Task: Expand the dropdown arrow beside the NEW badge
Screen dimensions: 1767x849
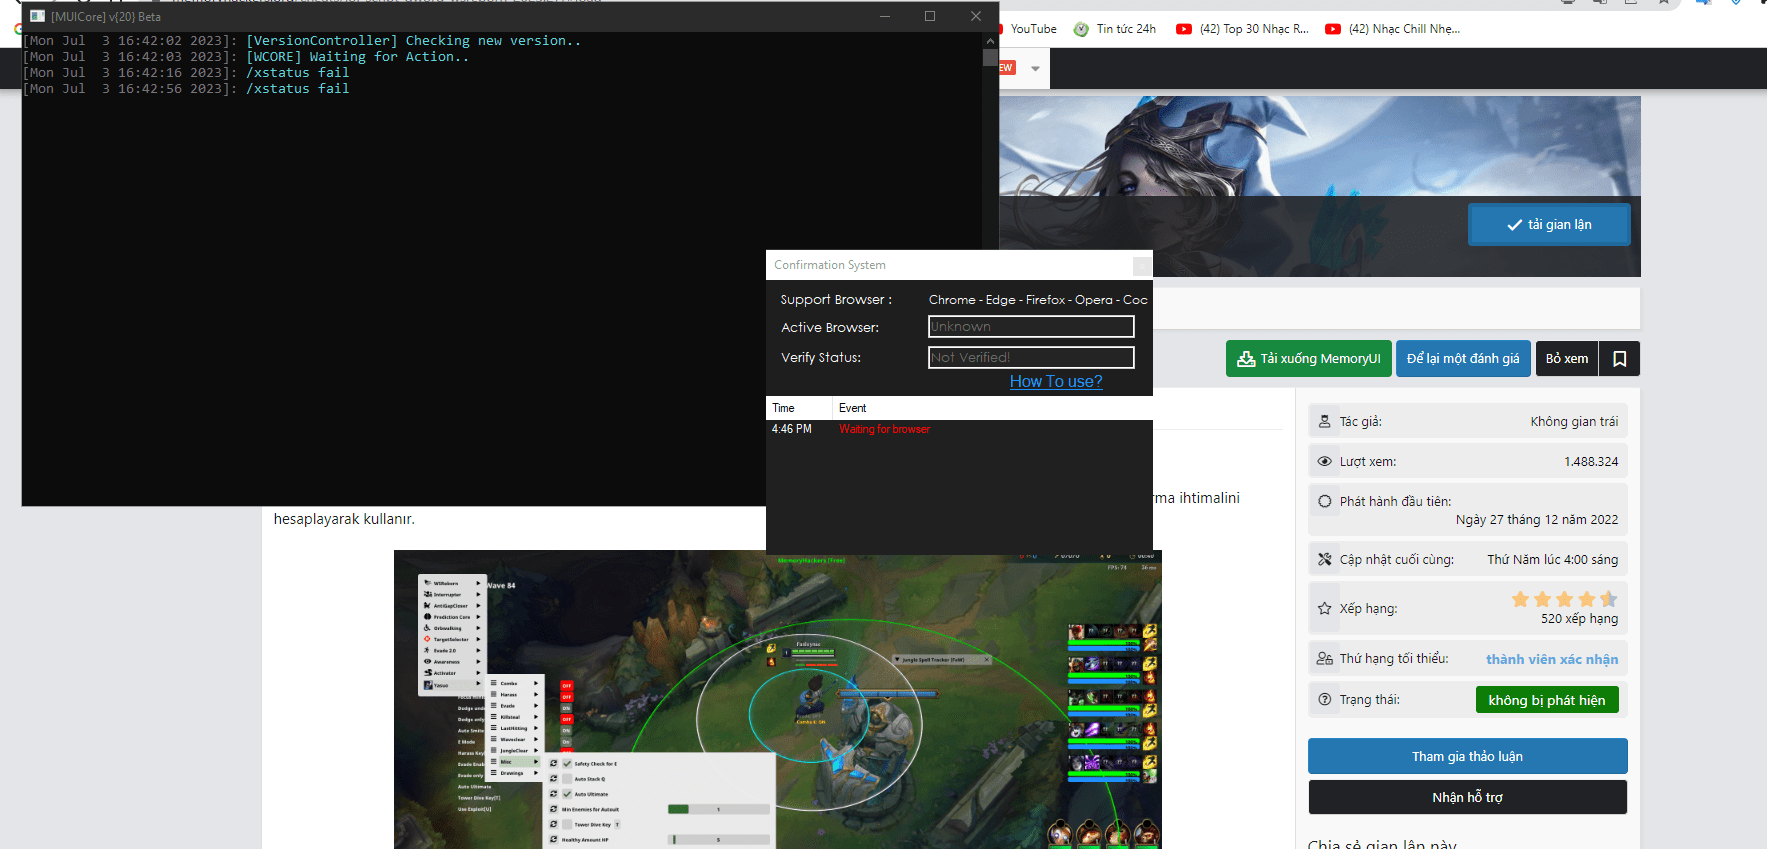Action: click(x=1035, y=69)
